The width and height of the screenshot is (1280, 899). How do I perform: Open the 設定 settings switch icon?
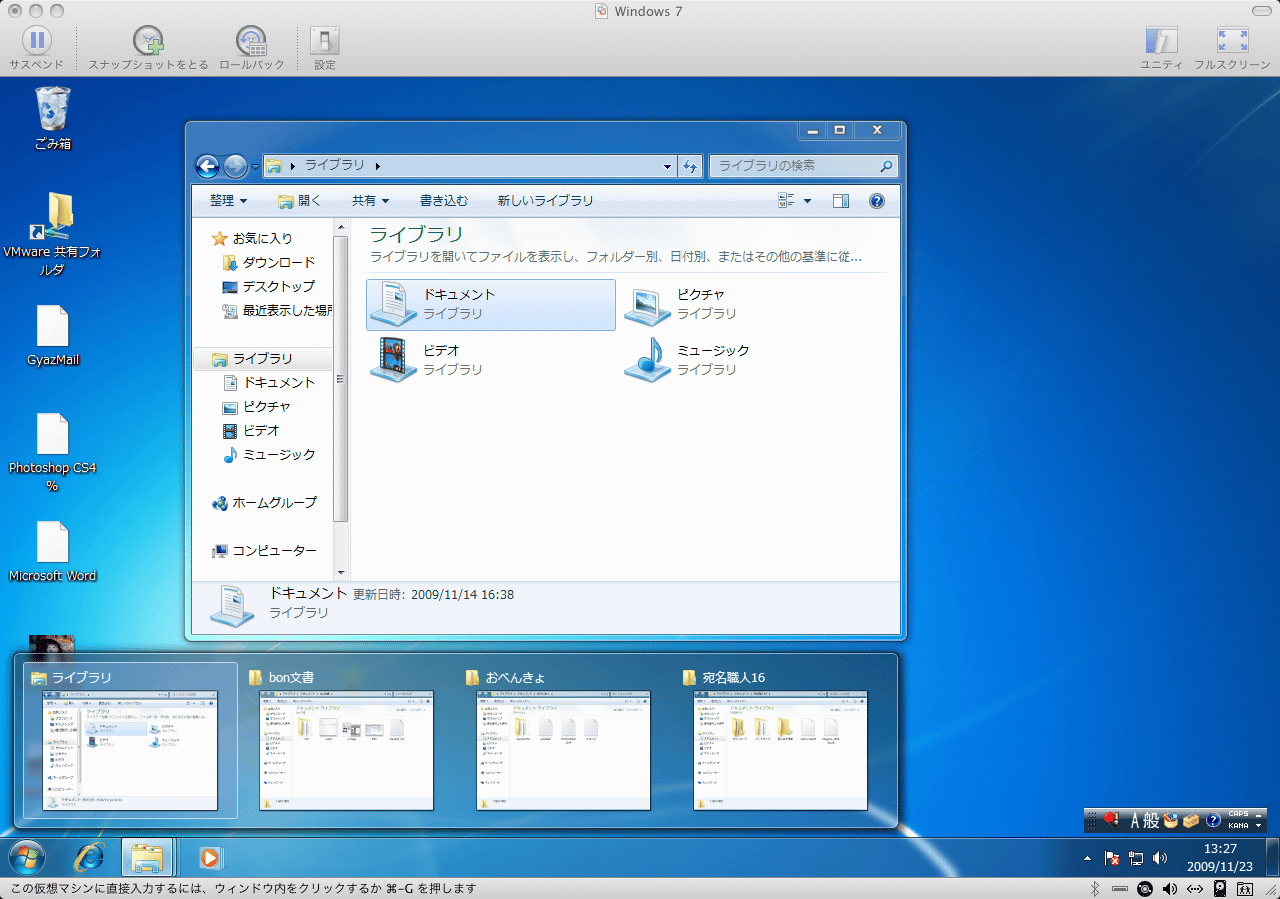[x=325, y=41]
